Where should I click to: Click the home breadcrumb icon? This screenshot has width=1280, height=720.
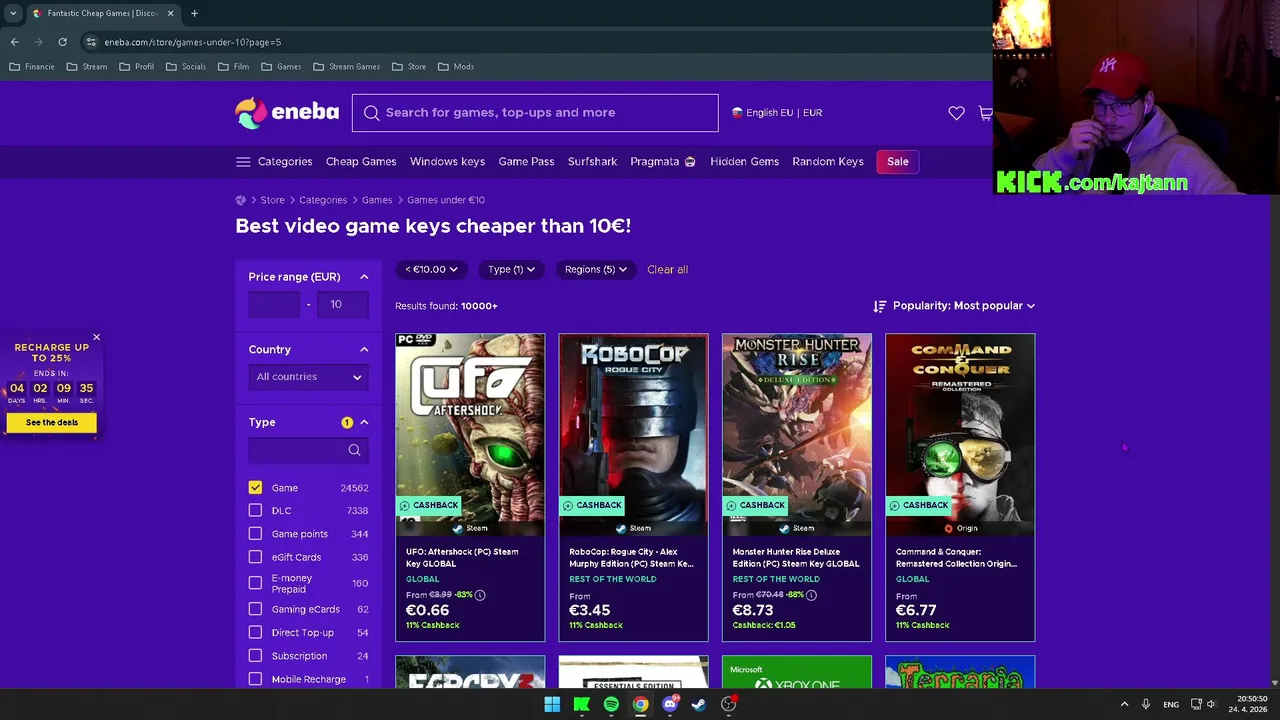tap(241, 200)
